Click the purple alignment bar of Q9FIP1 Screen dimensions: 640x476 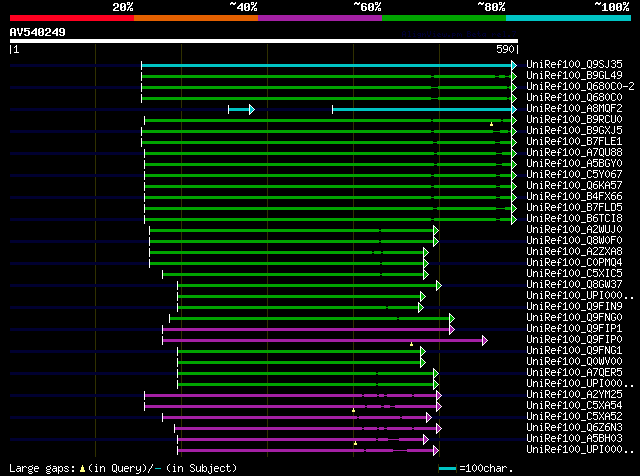(306, 329)
